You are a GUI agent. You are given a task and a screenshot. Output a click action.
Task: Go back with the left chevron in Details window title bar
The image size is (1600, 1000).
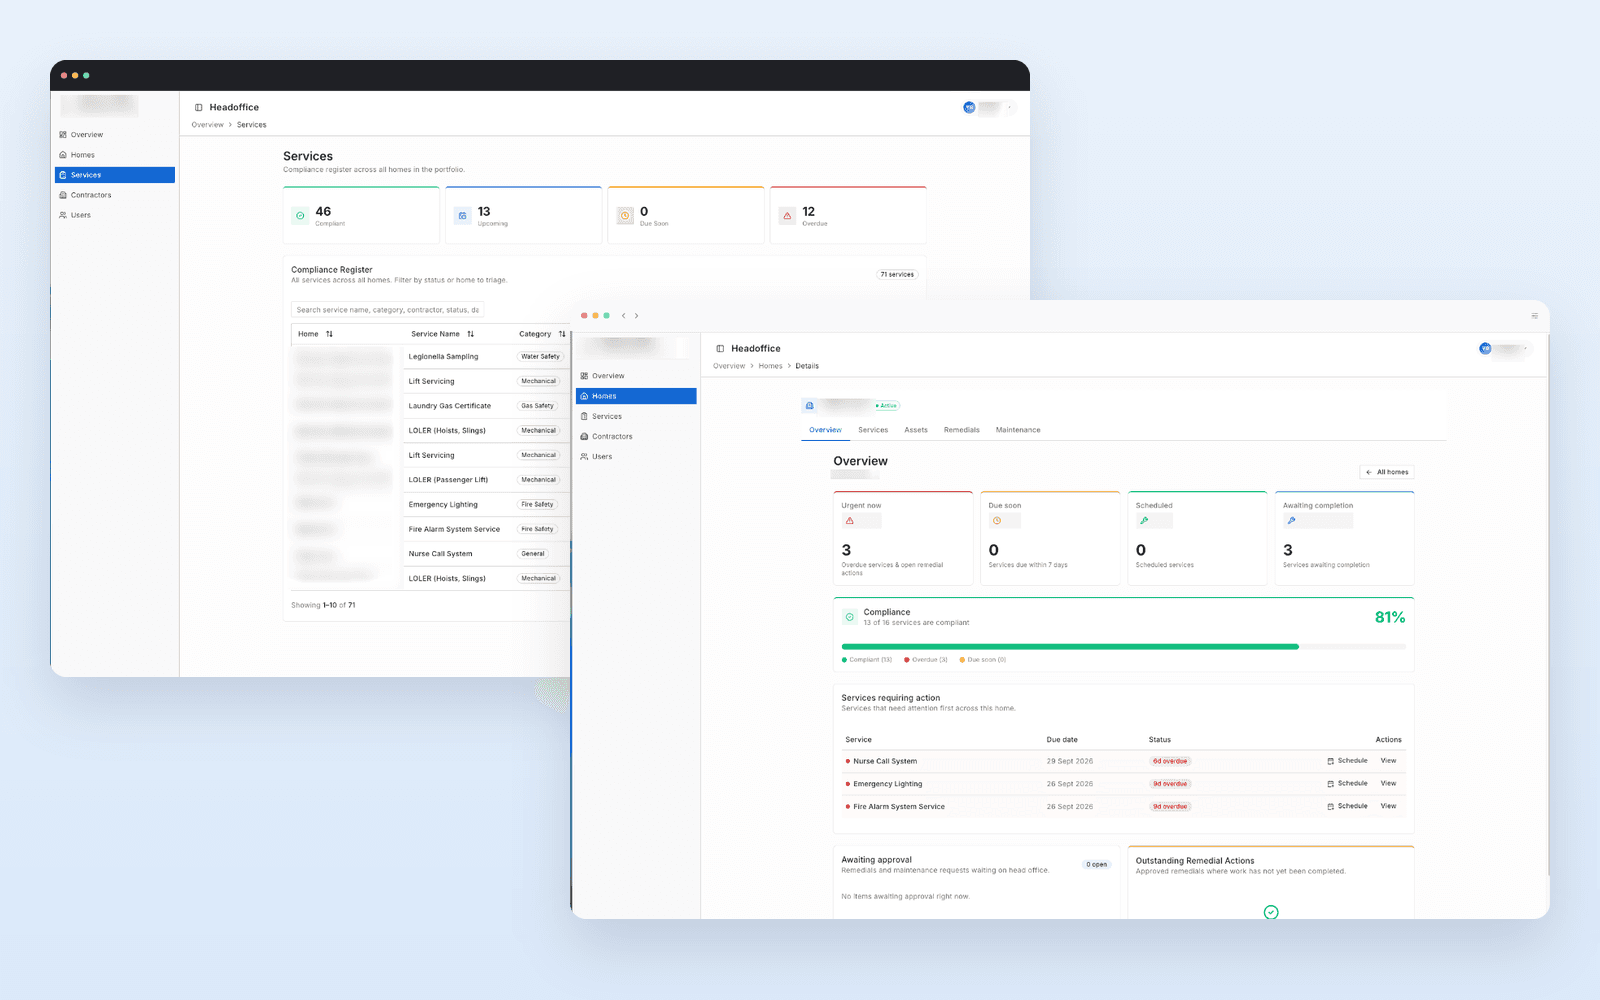624,316
